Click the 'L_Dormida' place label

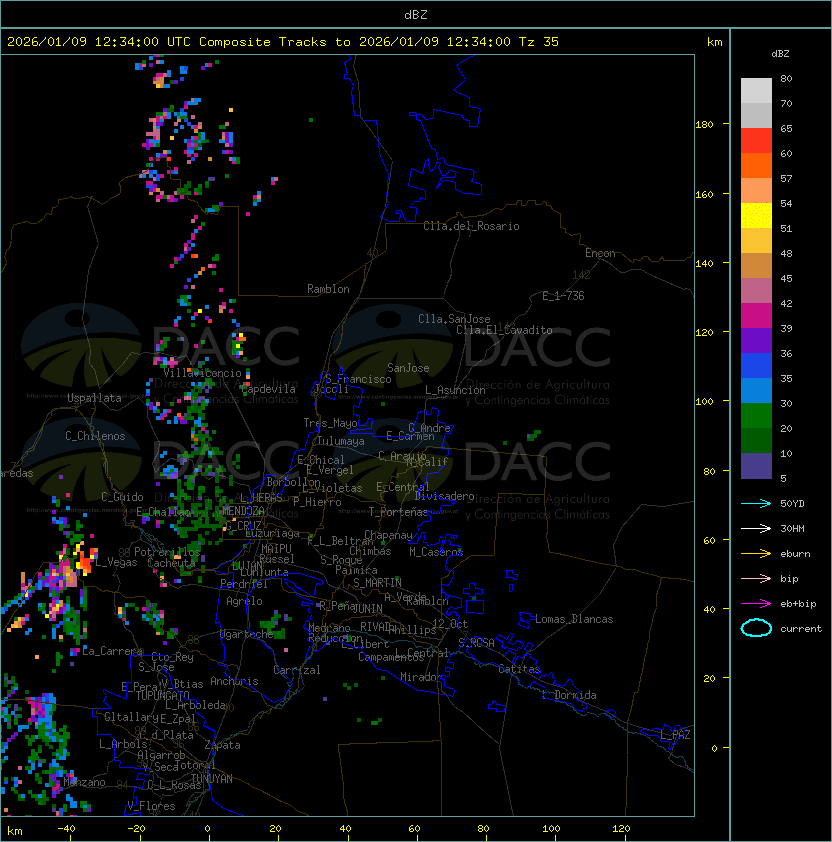pos(569,695)
